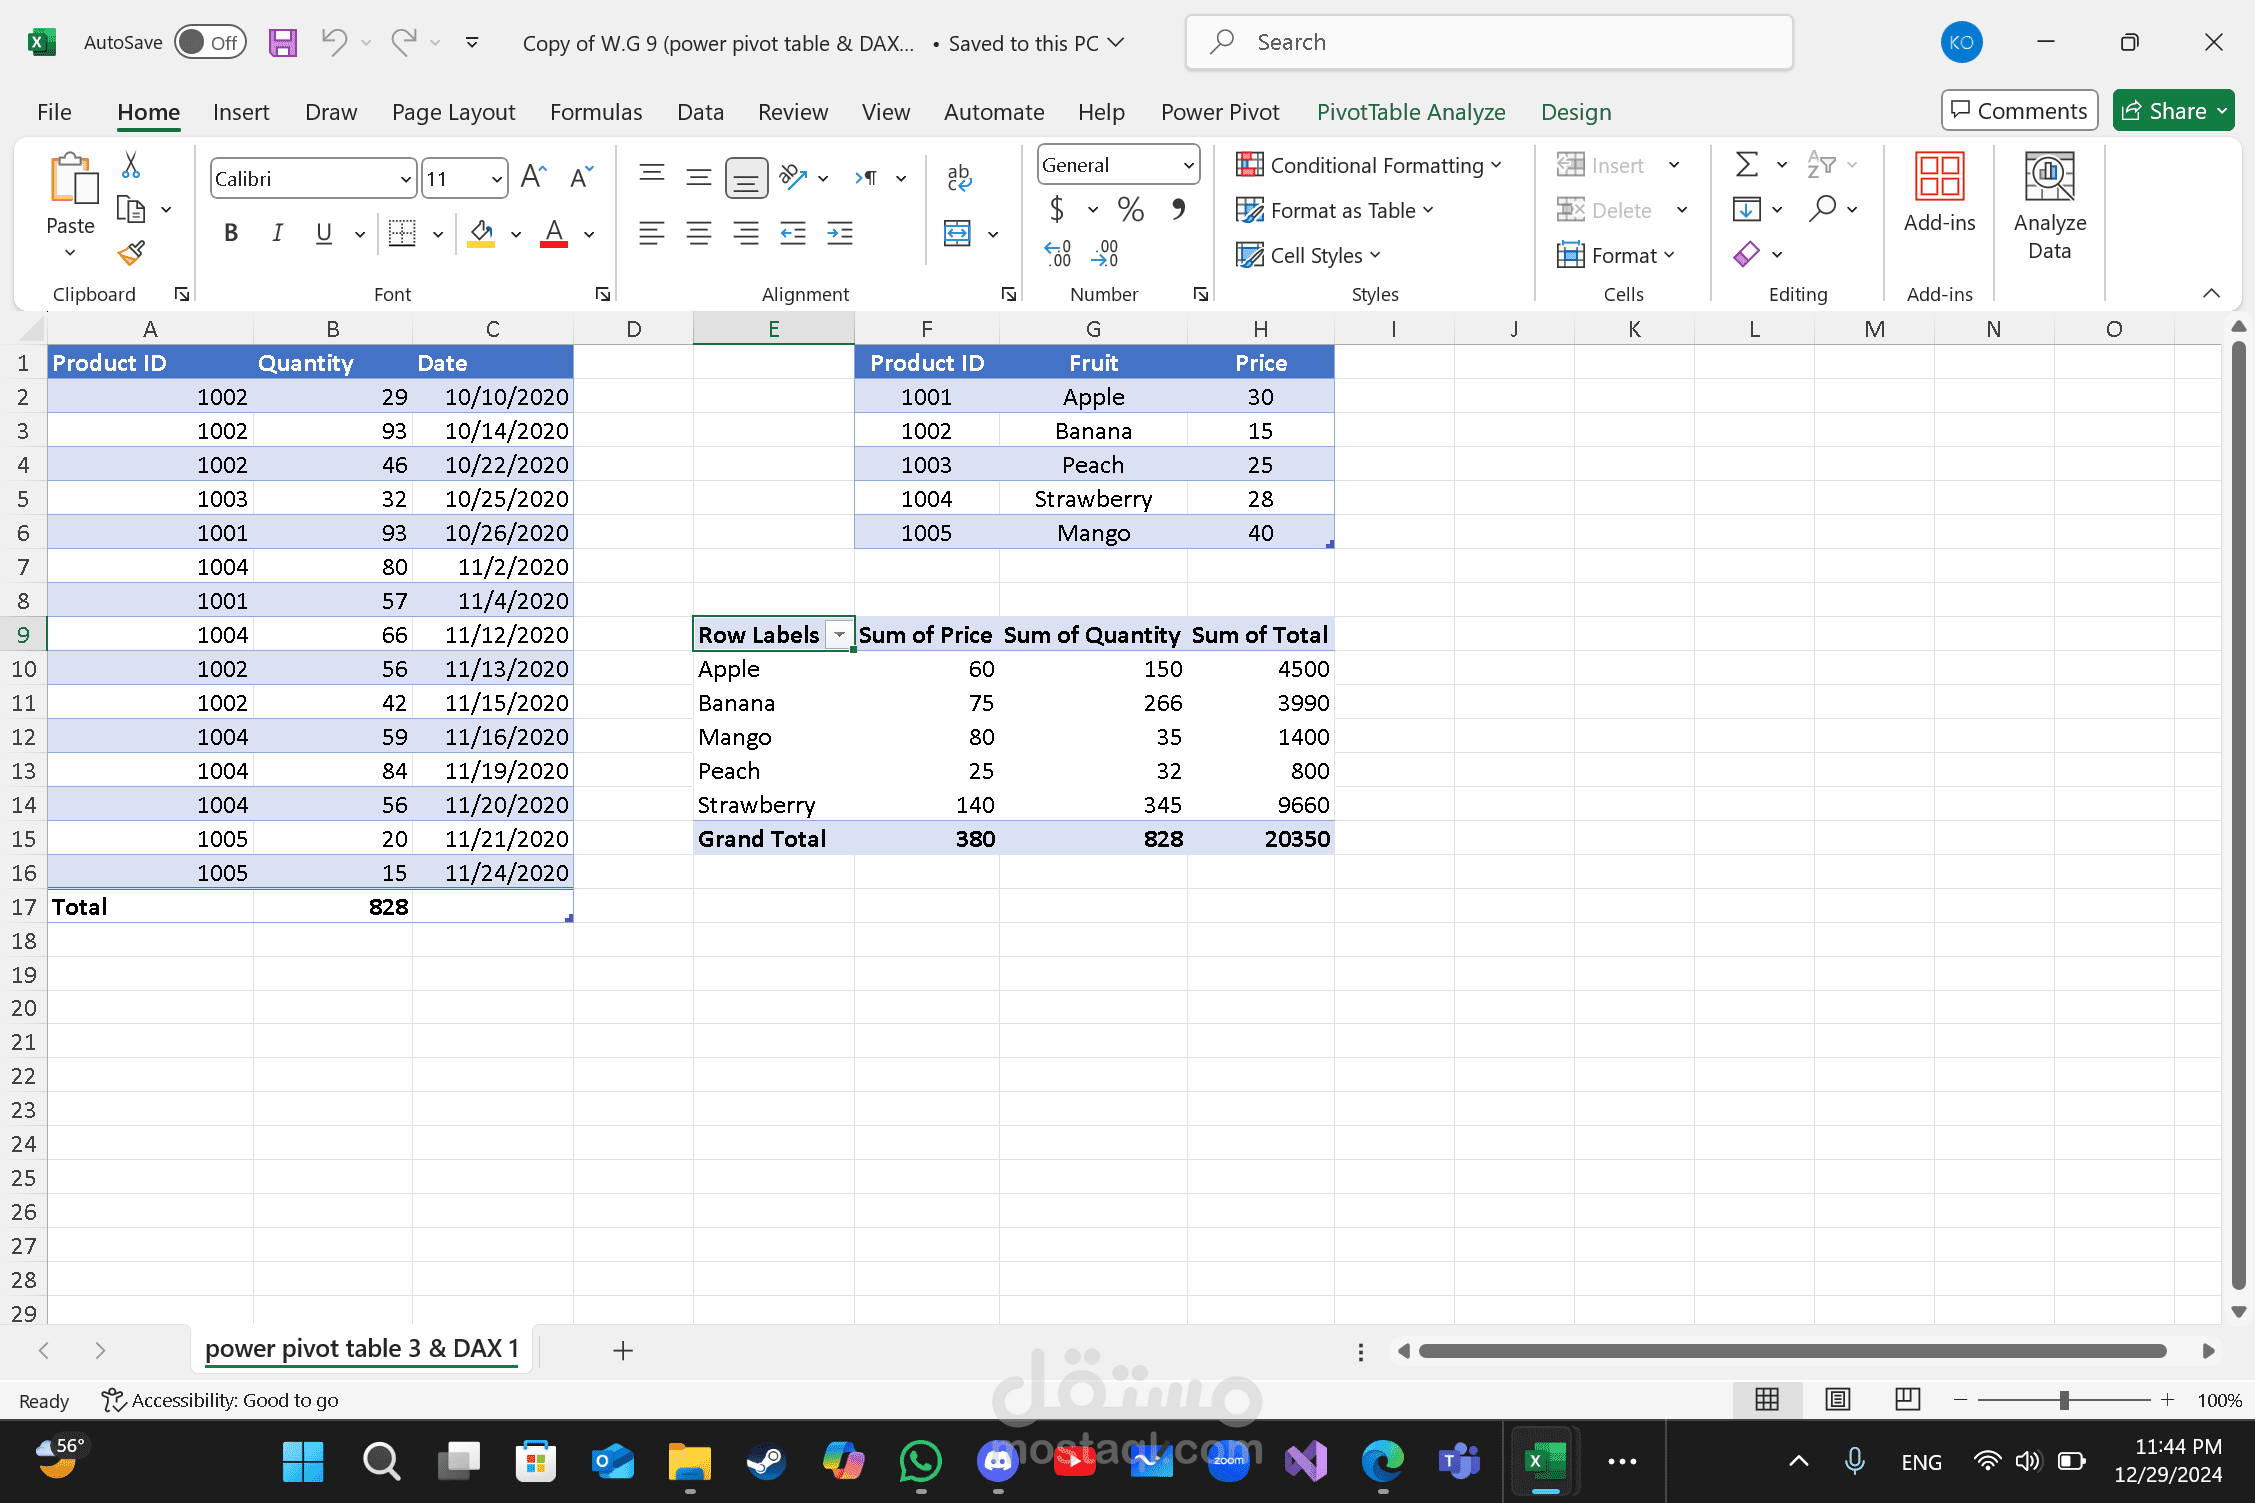Viewport: 2255px width, 1503px height.
Task: Click the Cut scissors icon
Action: (131, 165)
